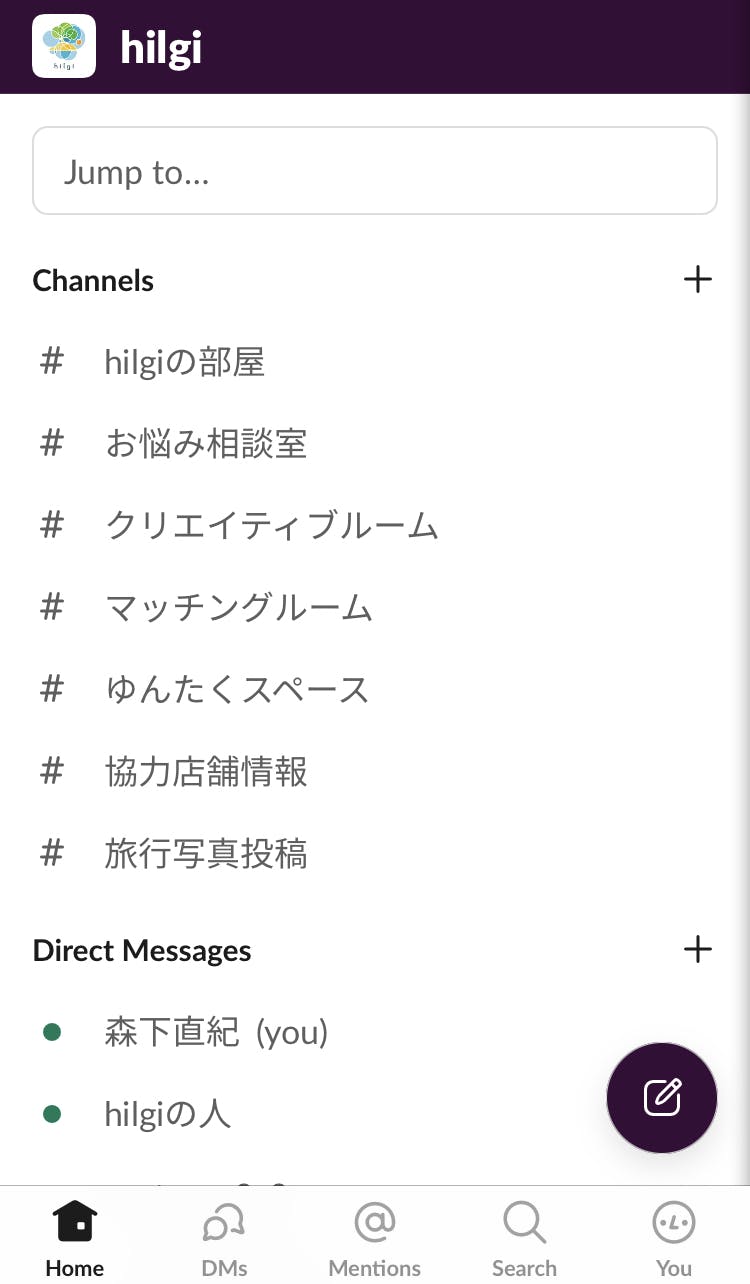Open the Home tab
Viewport: 750px width, 1284px height.
(x=75, y=1240)
